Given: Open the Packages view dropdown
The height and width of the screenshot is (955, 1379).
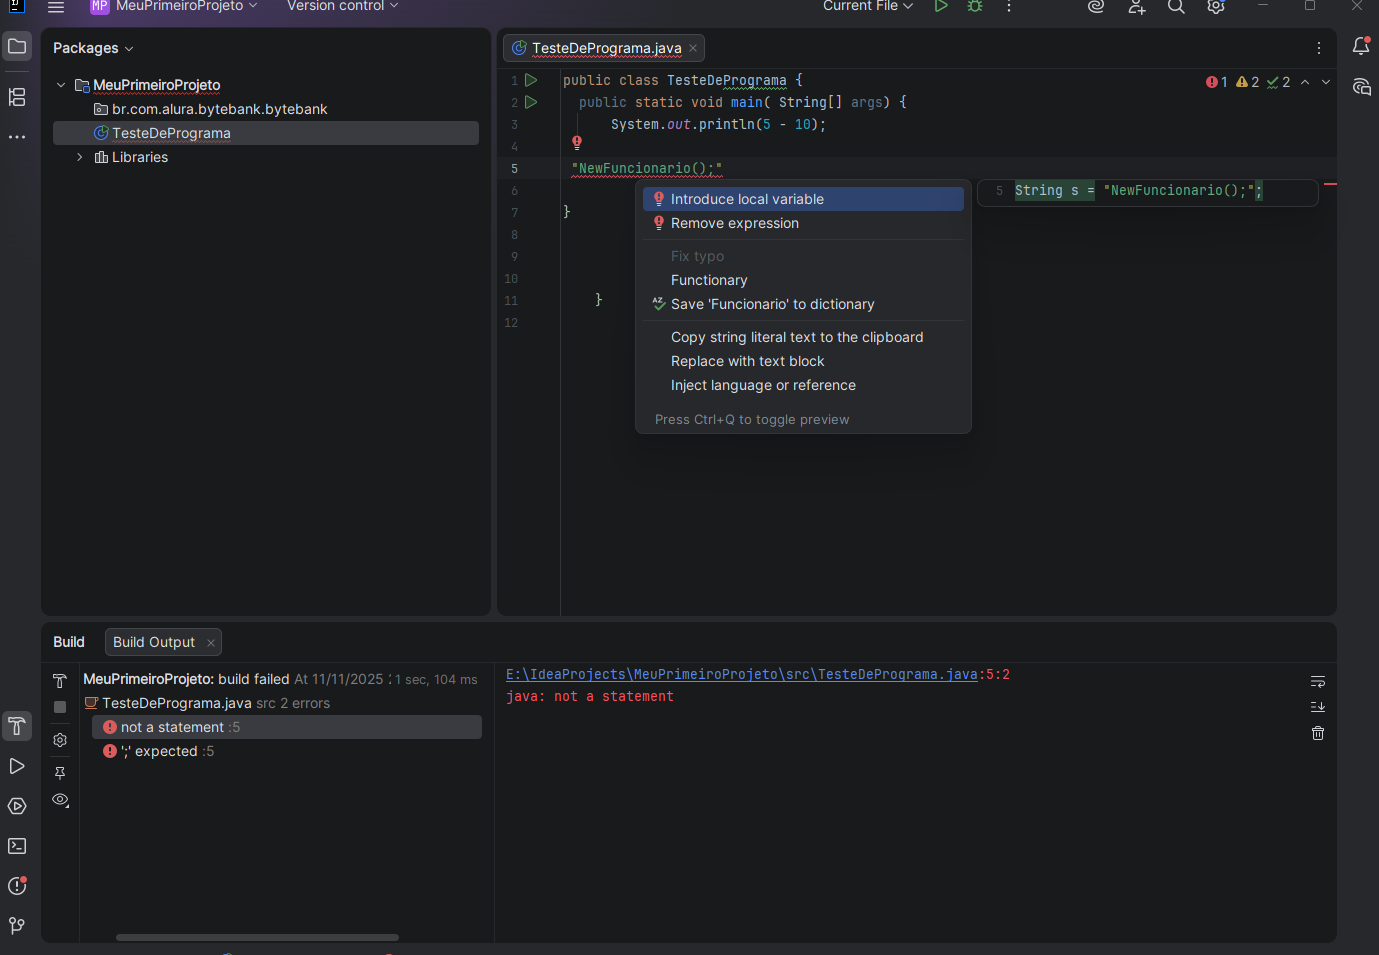Looking at the screenshot, I should pyautogui.click(x=93, y=48).
